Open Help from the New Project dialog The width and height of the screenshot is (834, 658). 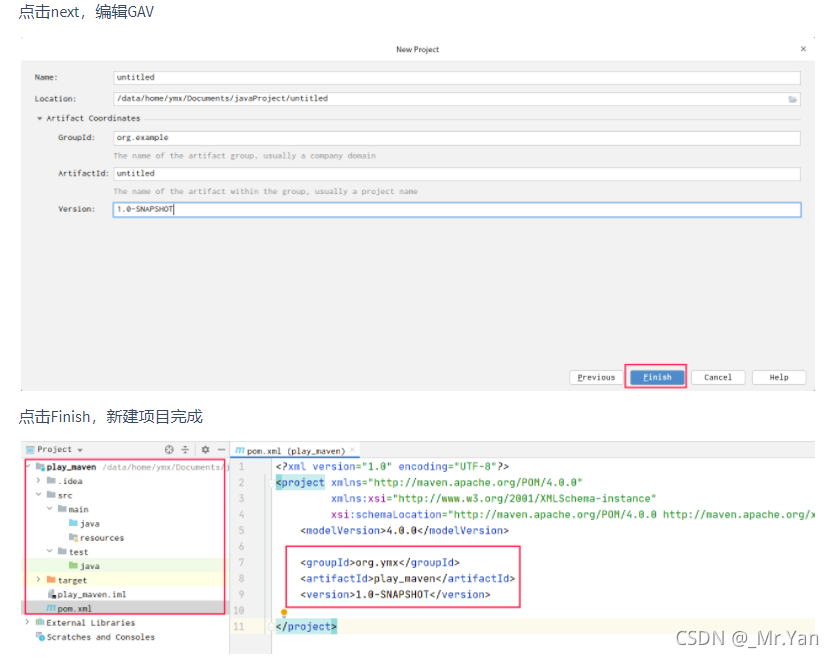(779, 377)
